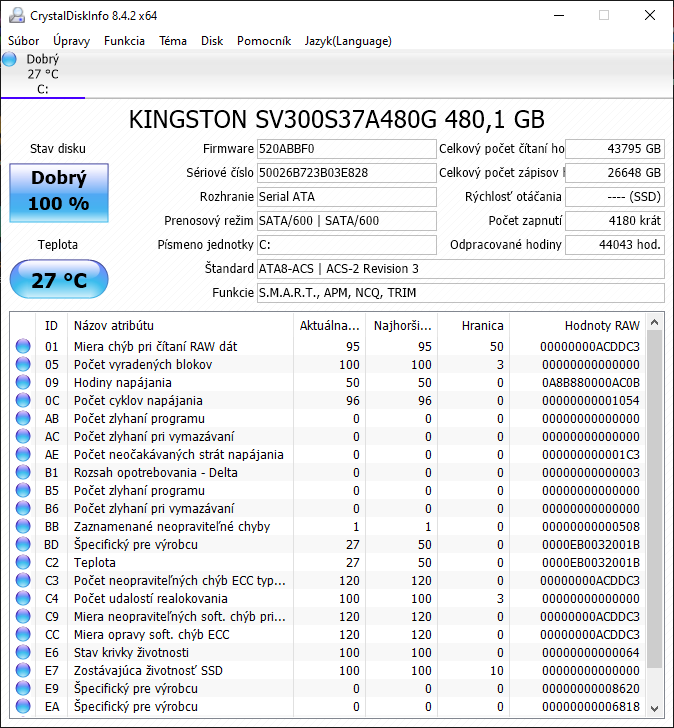Select the Dobrý 27 °C C: disk tab
The width and height of the screenshot is (674, 728).
click(42, 74)
